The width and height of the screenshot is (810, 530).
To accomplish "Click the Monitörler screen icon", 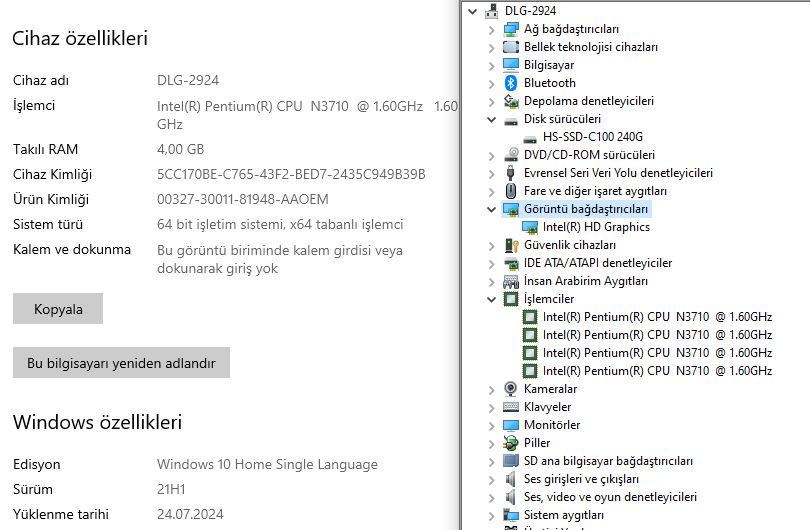I will pos(511,425).
